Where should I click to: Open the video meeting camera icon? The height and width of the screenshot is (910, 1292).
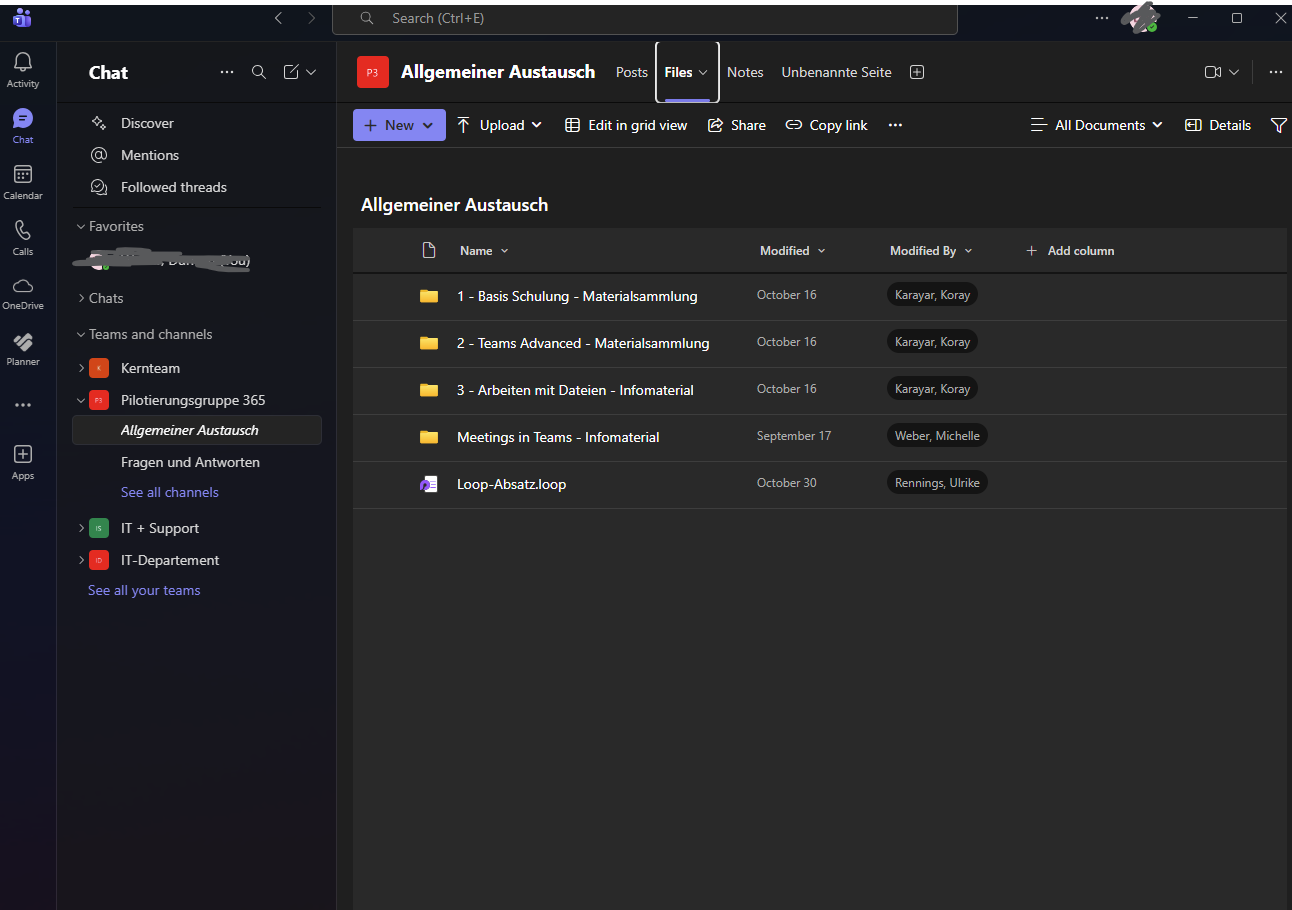(1213, 72)
